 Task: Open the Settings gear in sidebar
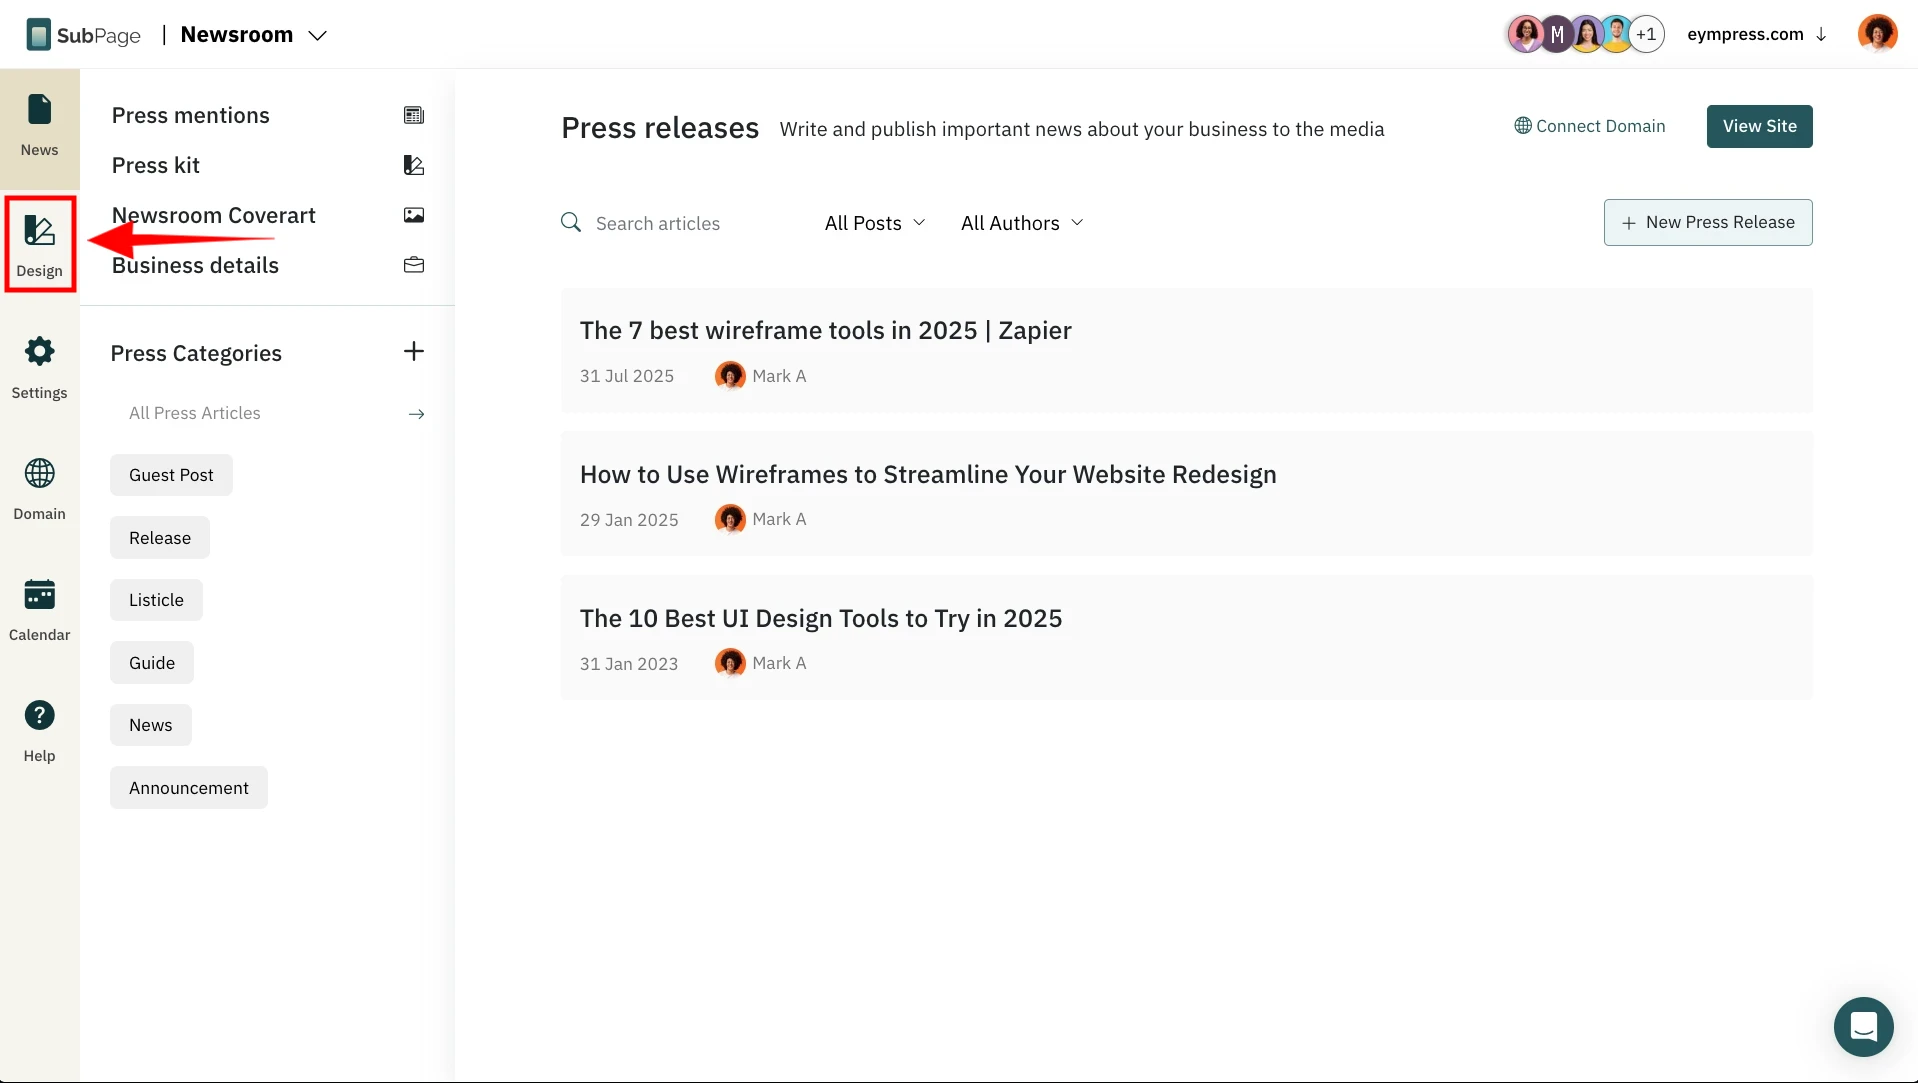39,367
